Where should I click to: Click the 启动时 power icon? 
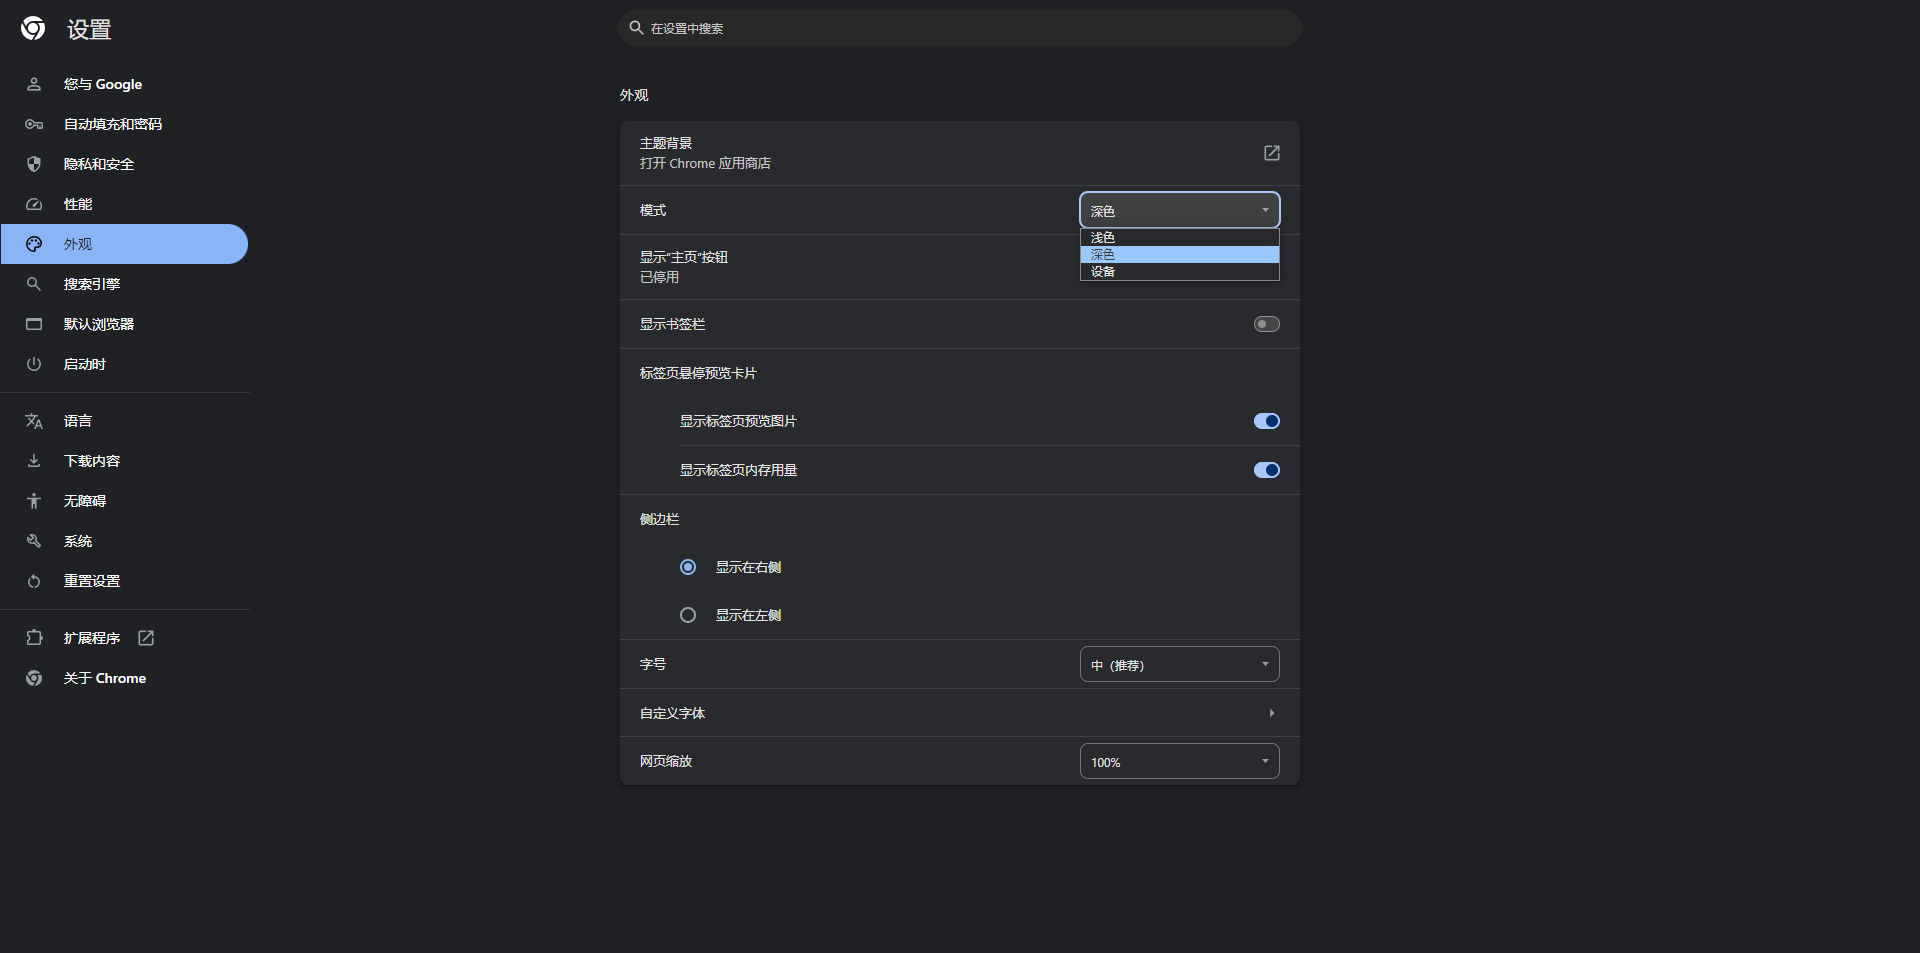point(34,364)
